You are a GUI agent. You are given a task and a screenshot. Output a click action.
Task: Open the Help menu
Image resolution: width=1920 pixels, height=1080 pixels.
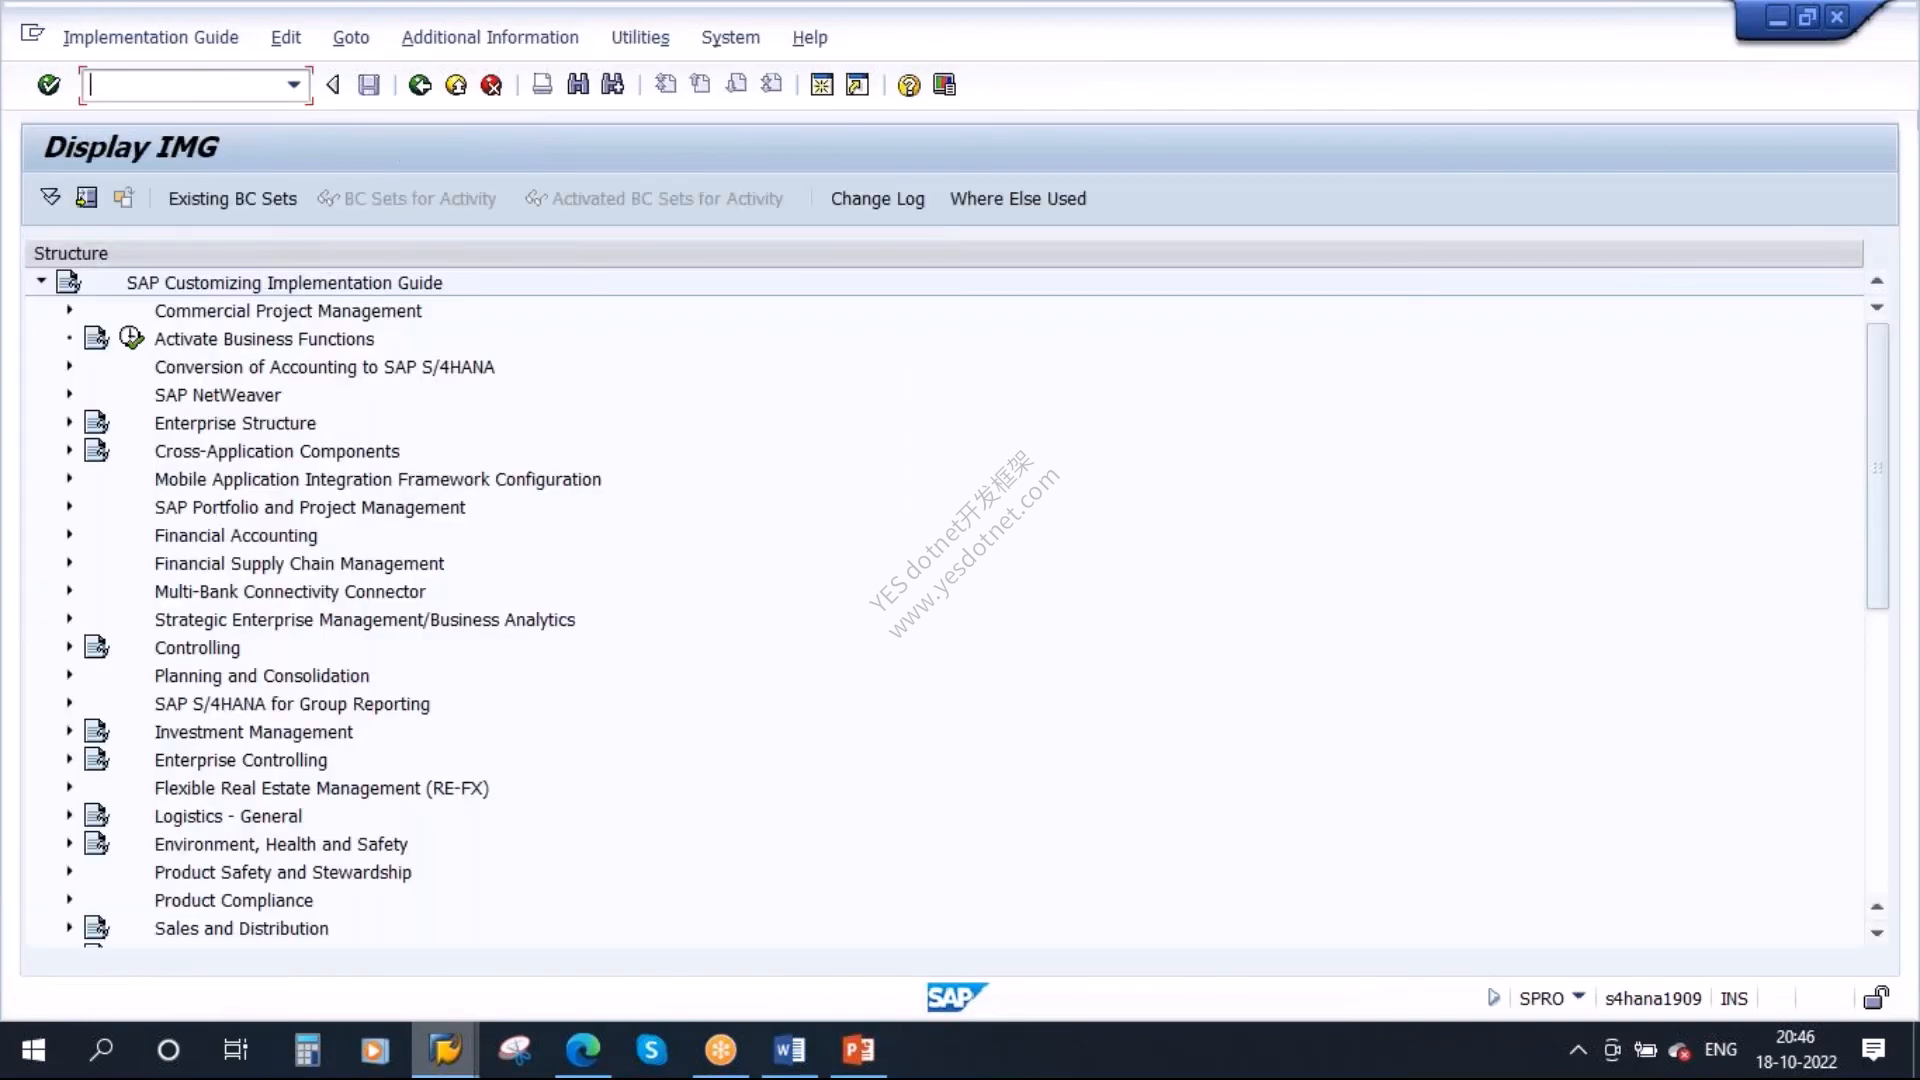pos(810,37)
